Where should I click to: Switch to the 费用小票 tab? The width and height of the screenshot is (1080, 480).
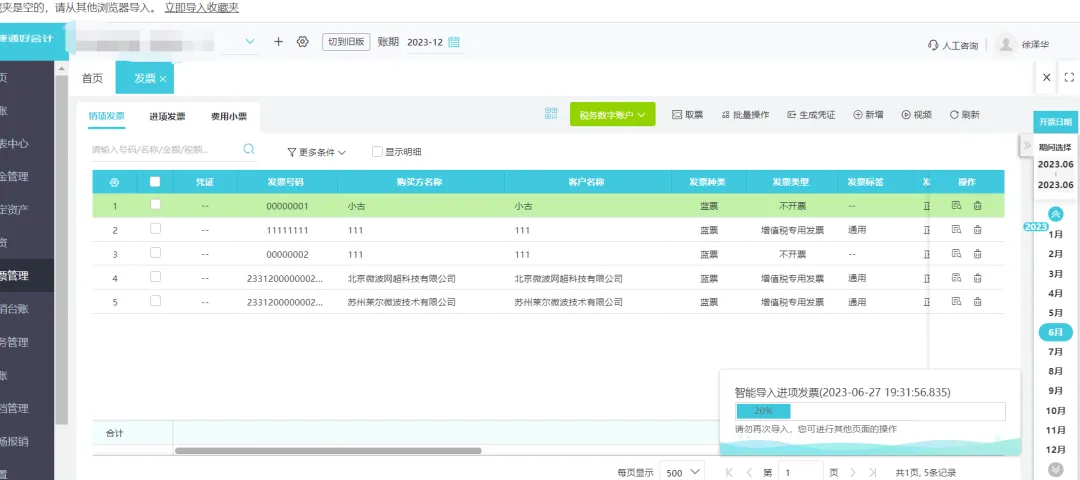tap(229, 116)
